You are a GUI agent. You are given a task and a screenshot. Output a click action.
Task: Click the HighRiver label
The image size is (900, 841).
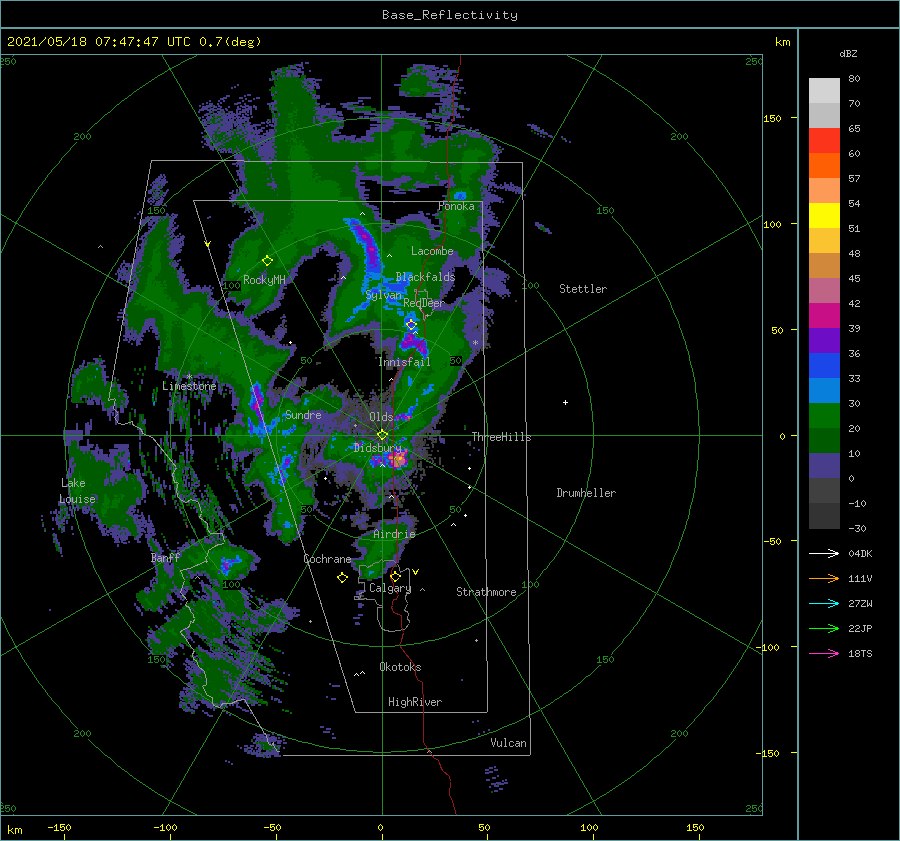415,702
